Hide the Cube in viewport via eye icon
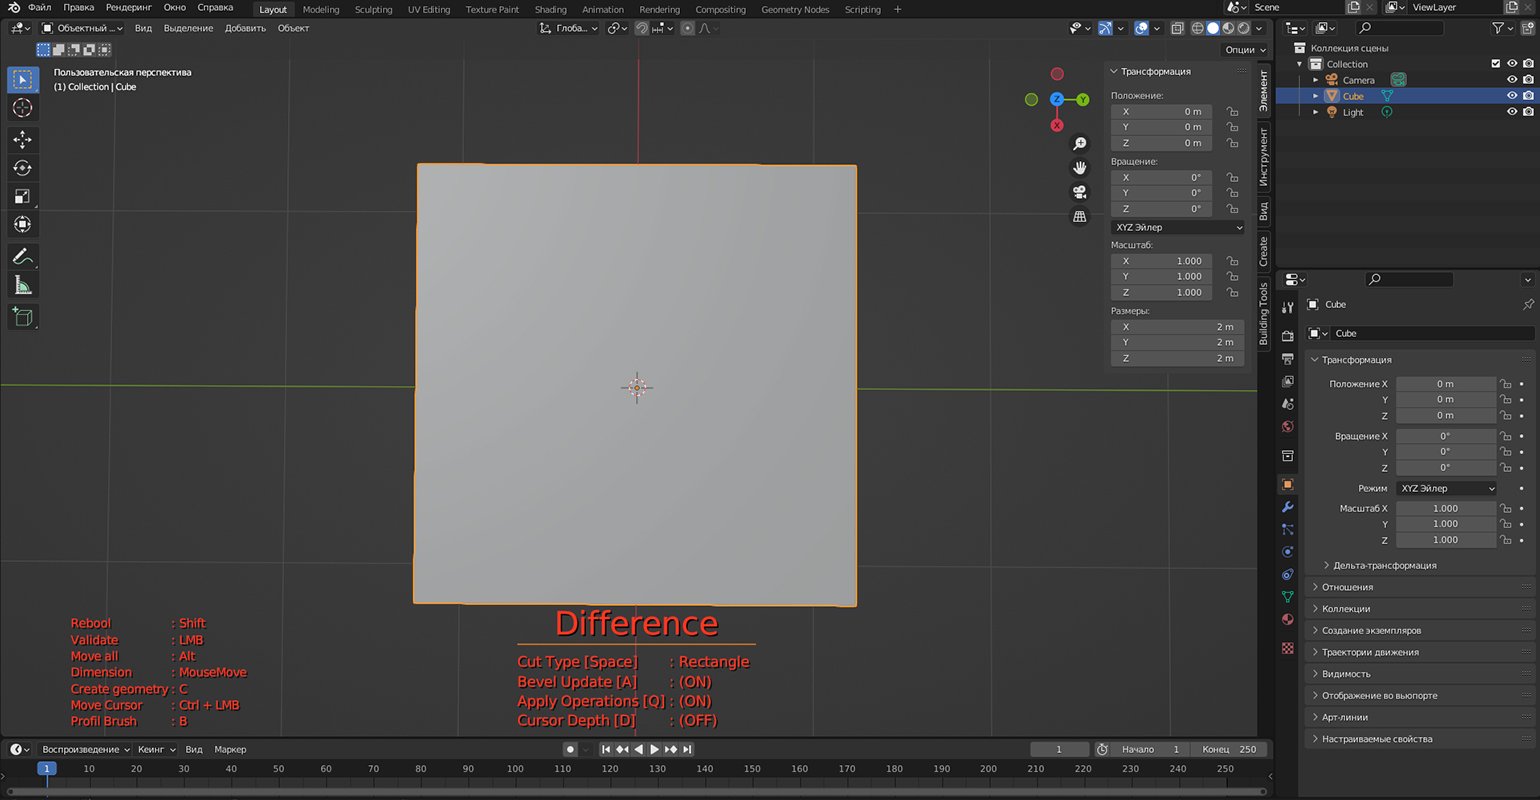Screen dimensions: 1540x800 pyautogui.click(x=1511, y=96)
